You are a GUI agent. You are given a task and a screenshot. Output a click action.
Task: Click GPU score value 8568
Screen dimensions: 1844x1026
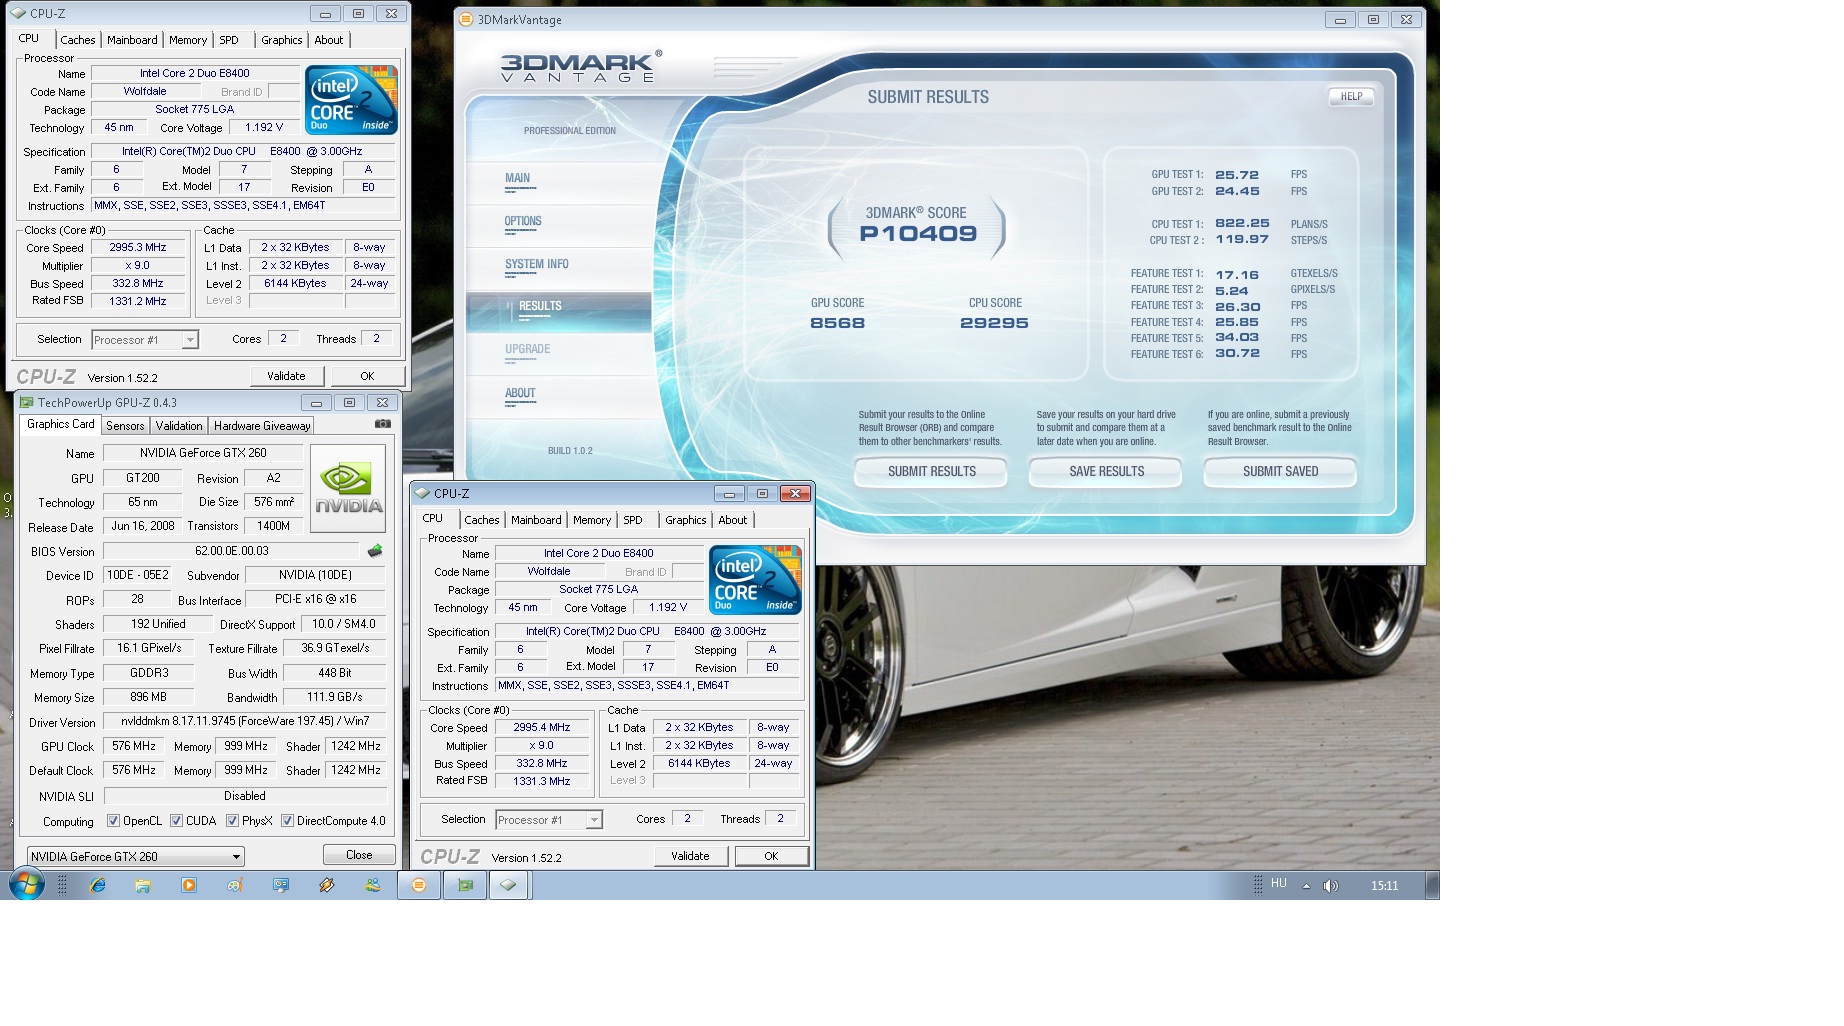point(837,323)
